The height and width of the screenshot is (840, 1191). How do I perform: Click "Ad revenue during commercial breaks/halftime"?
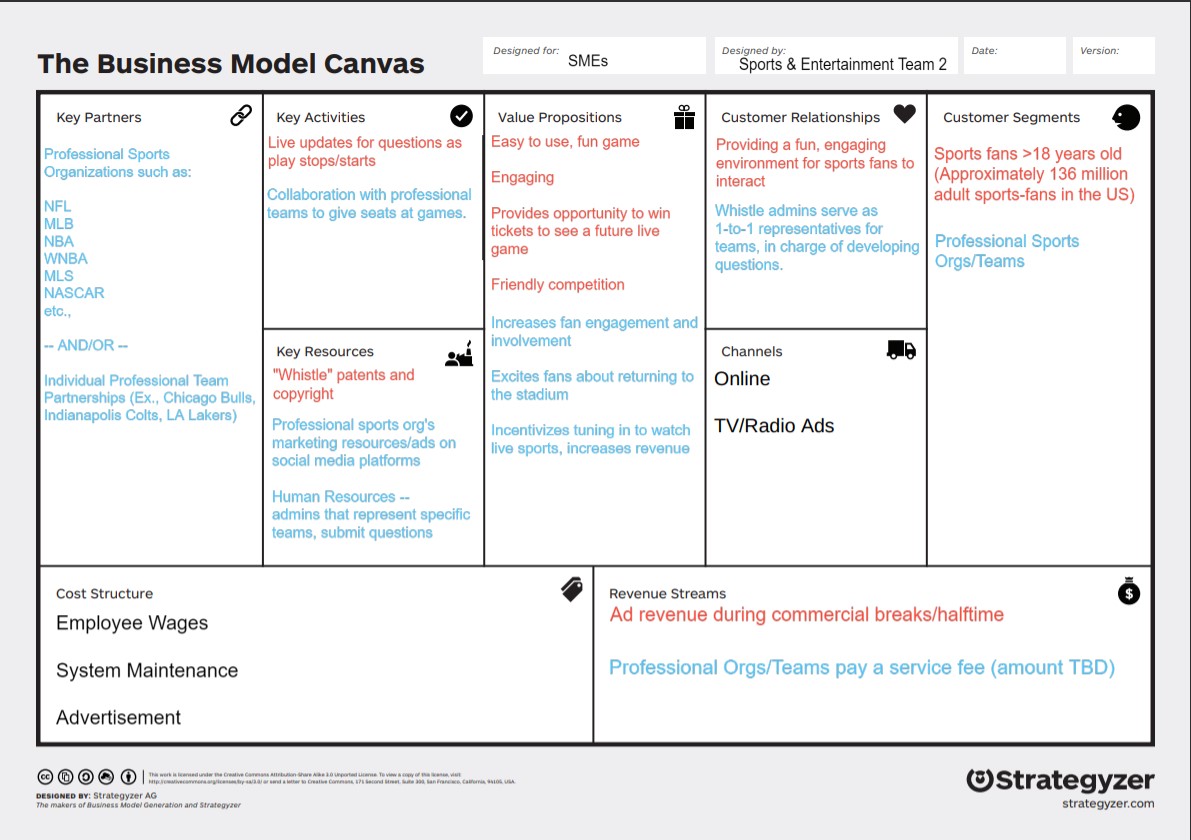pos(807,614)
